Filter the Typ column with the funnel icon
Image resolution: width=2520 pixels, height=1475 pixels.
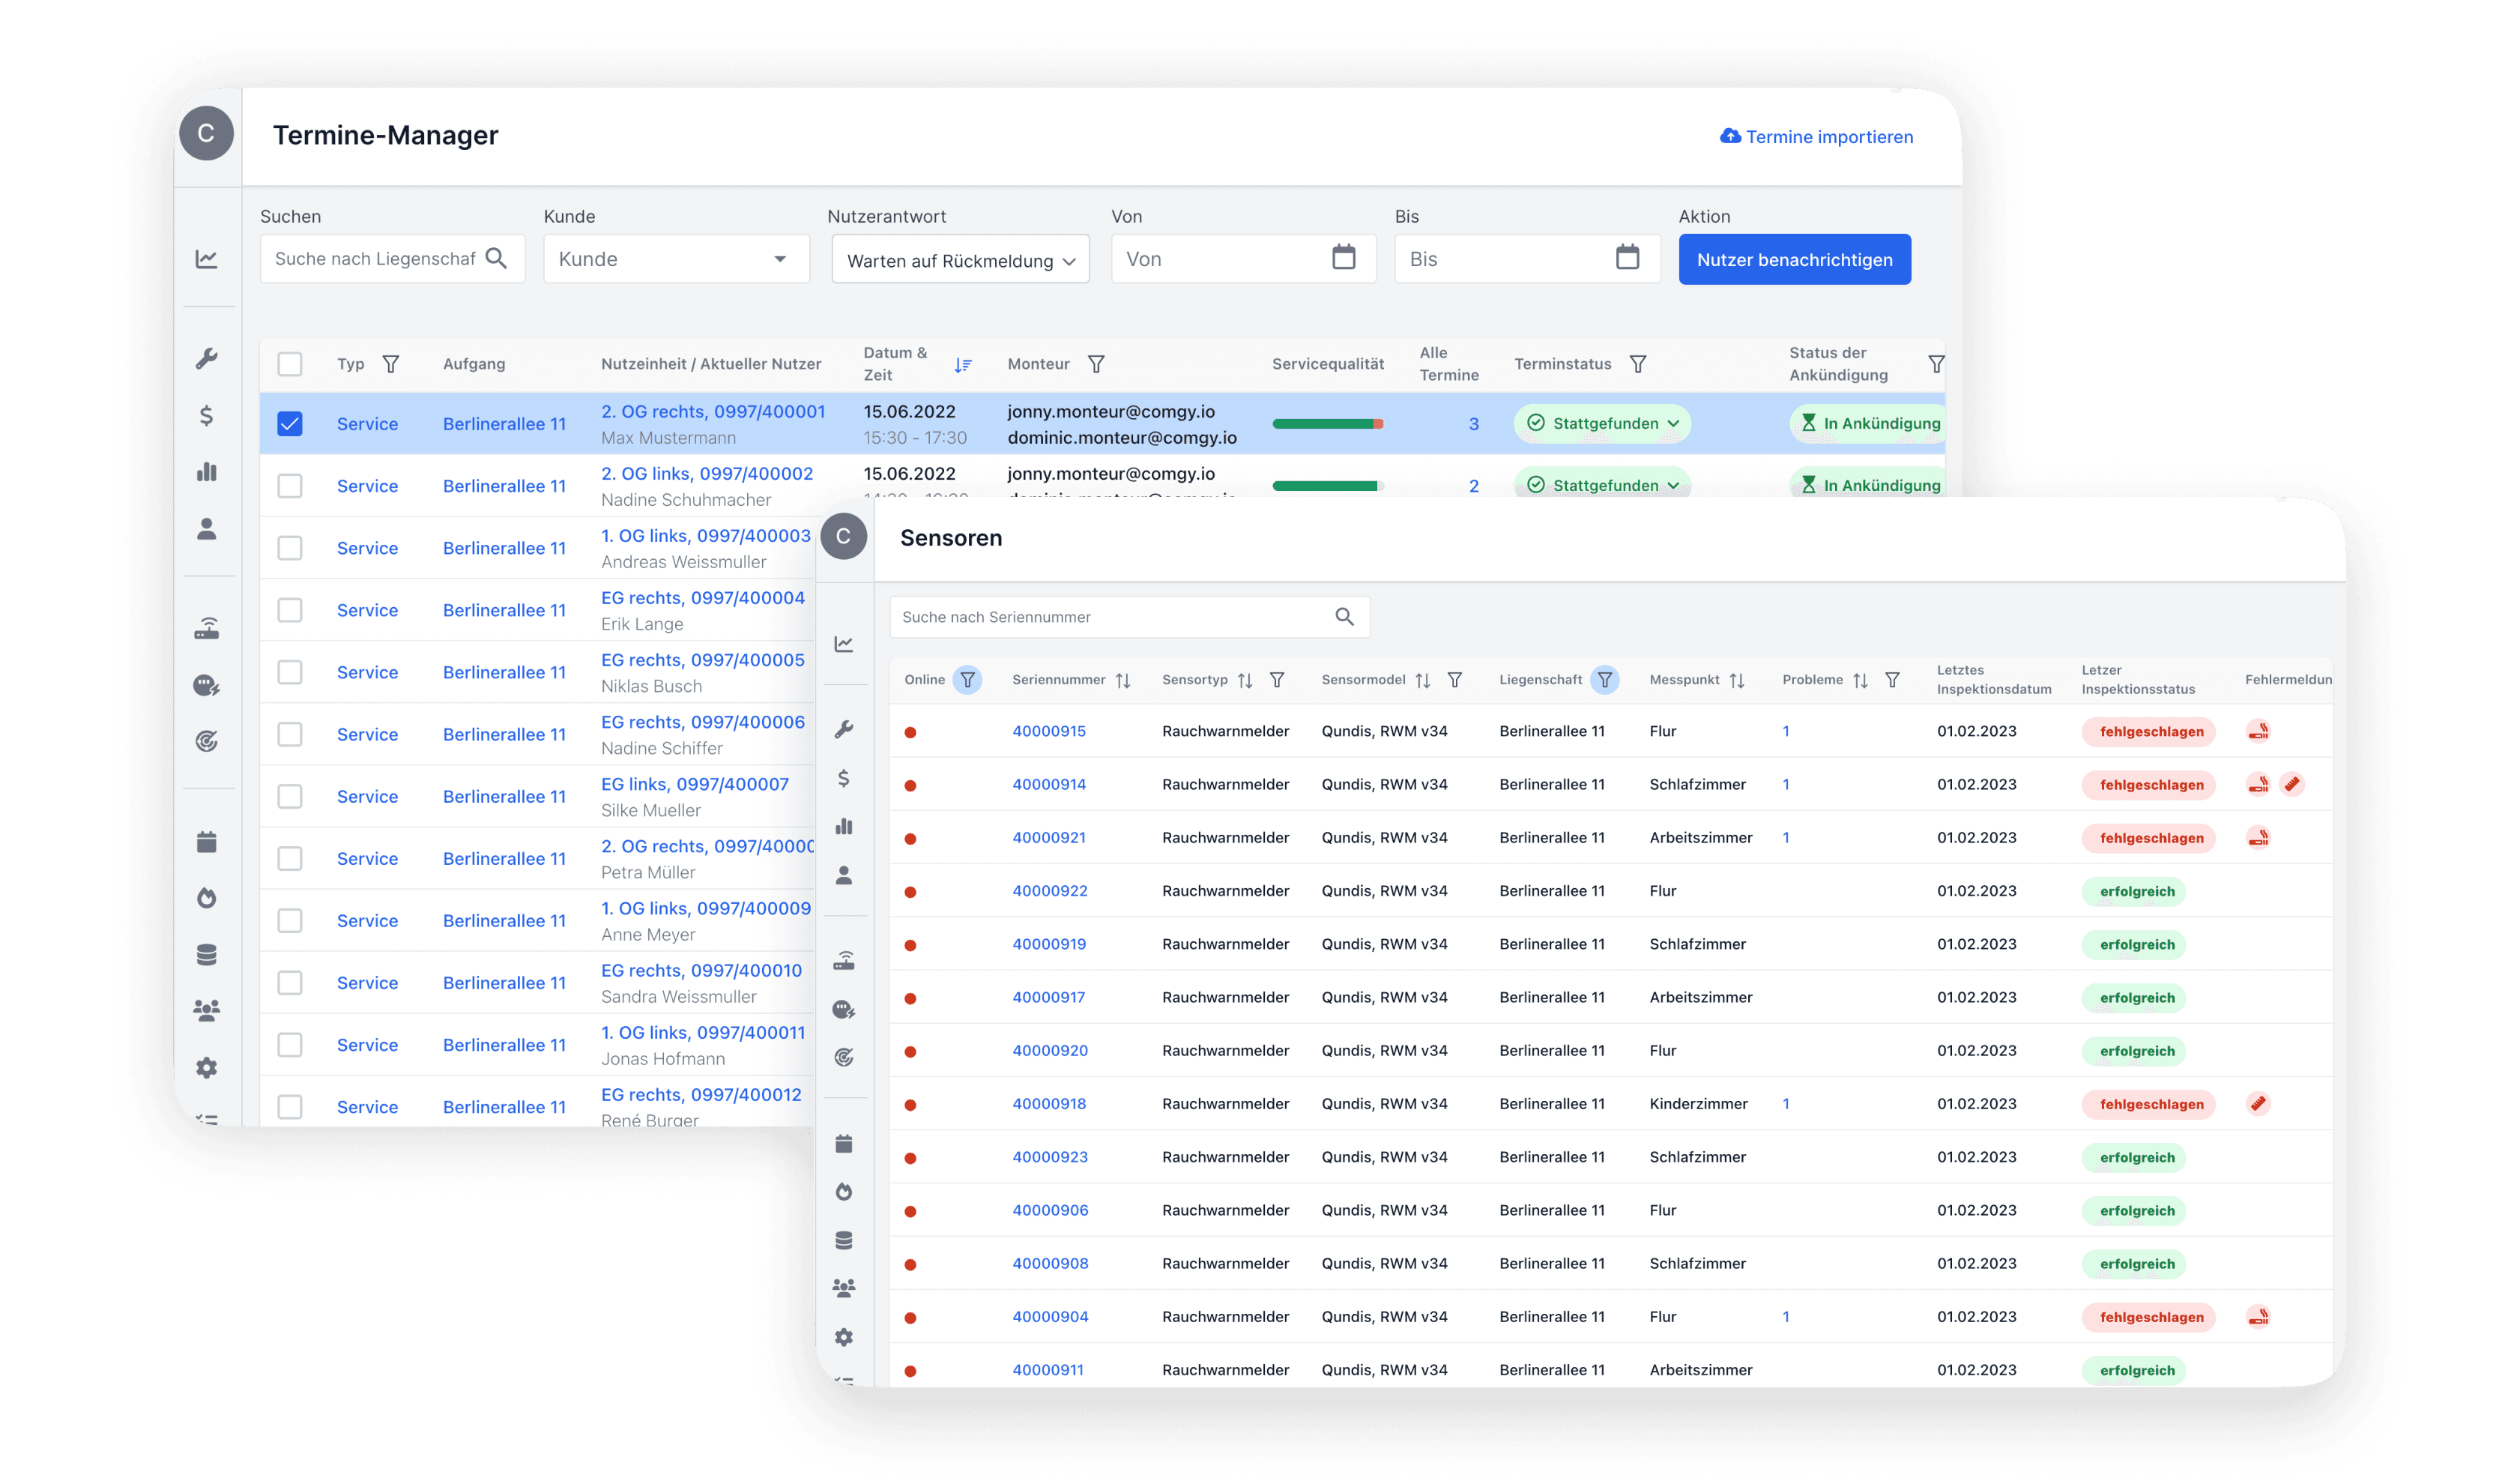point(391,364)
